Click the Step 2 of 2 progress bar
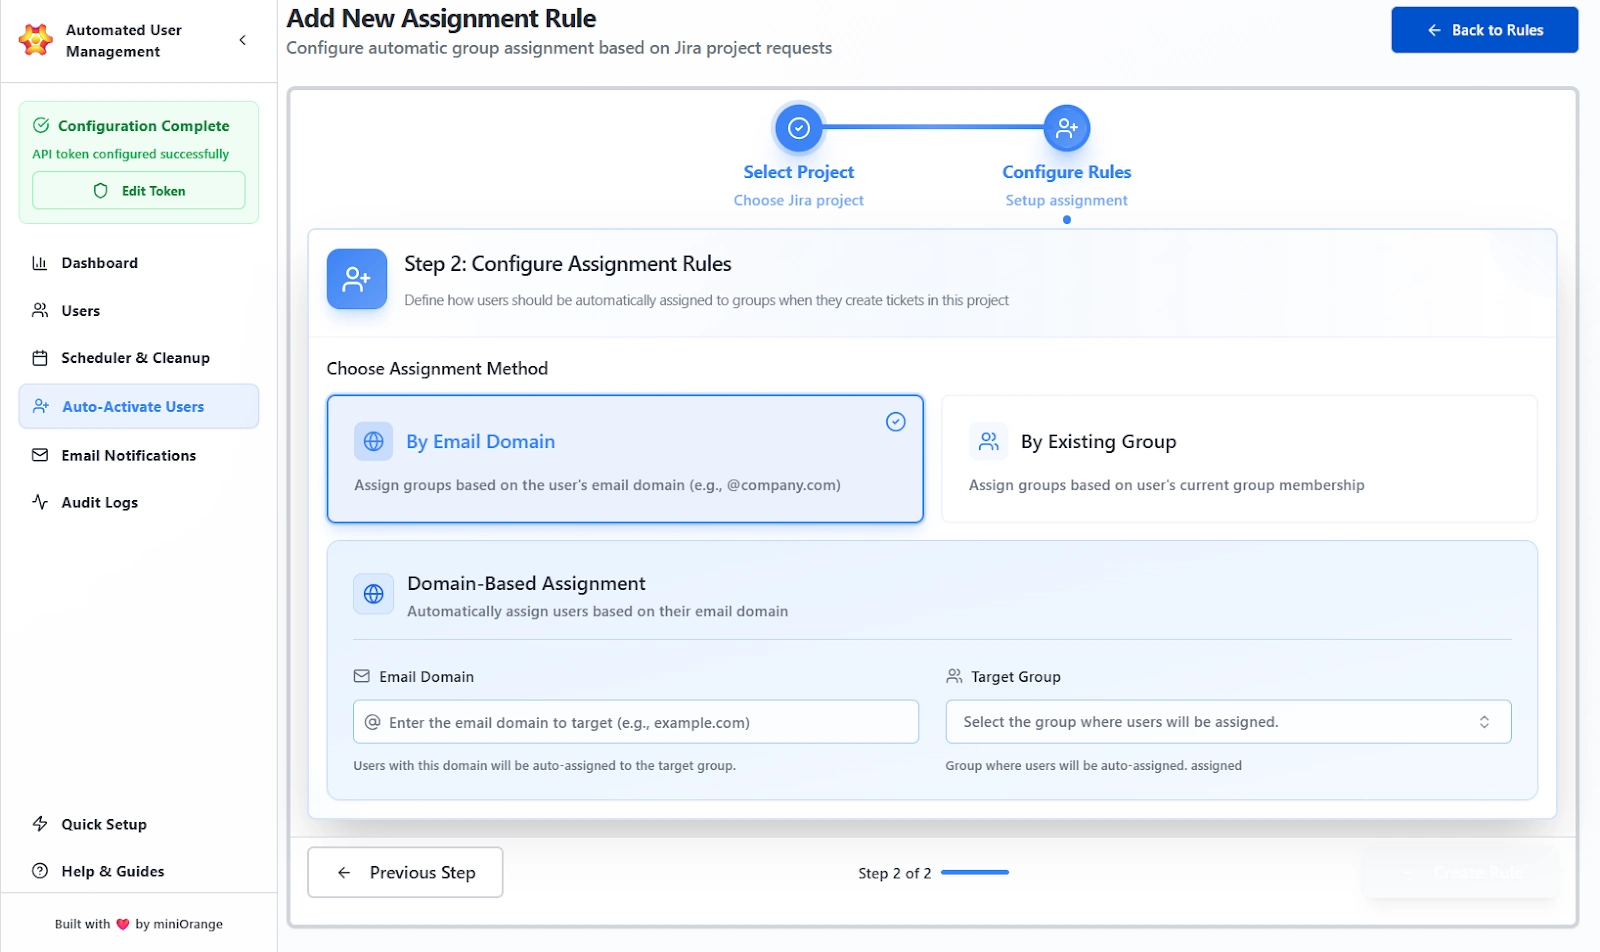Image resolution: width=1600 pixels, height=952 pixels. 974,872
